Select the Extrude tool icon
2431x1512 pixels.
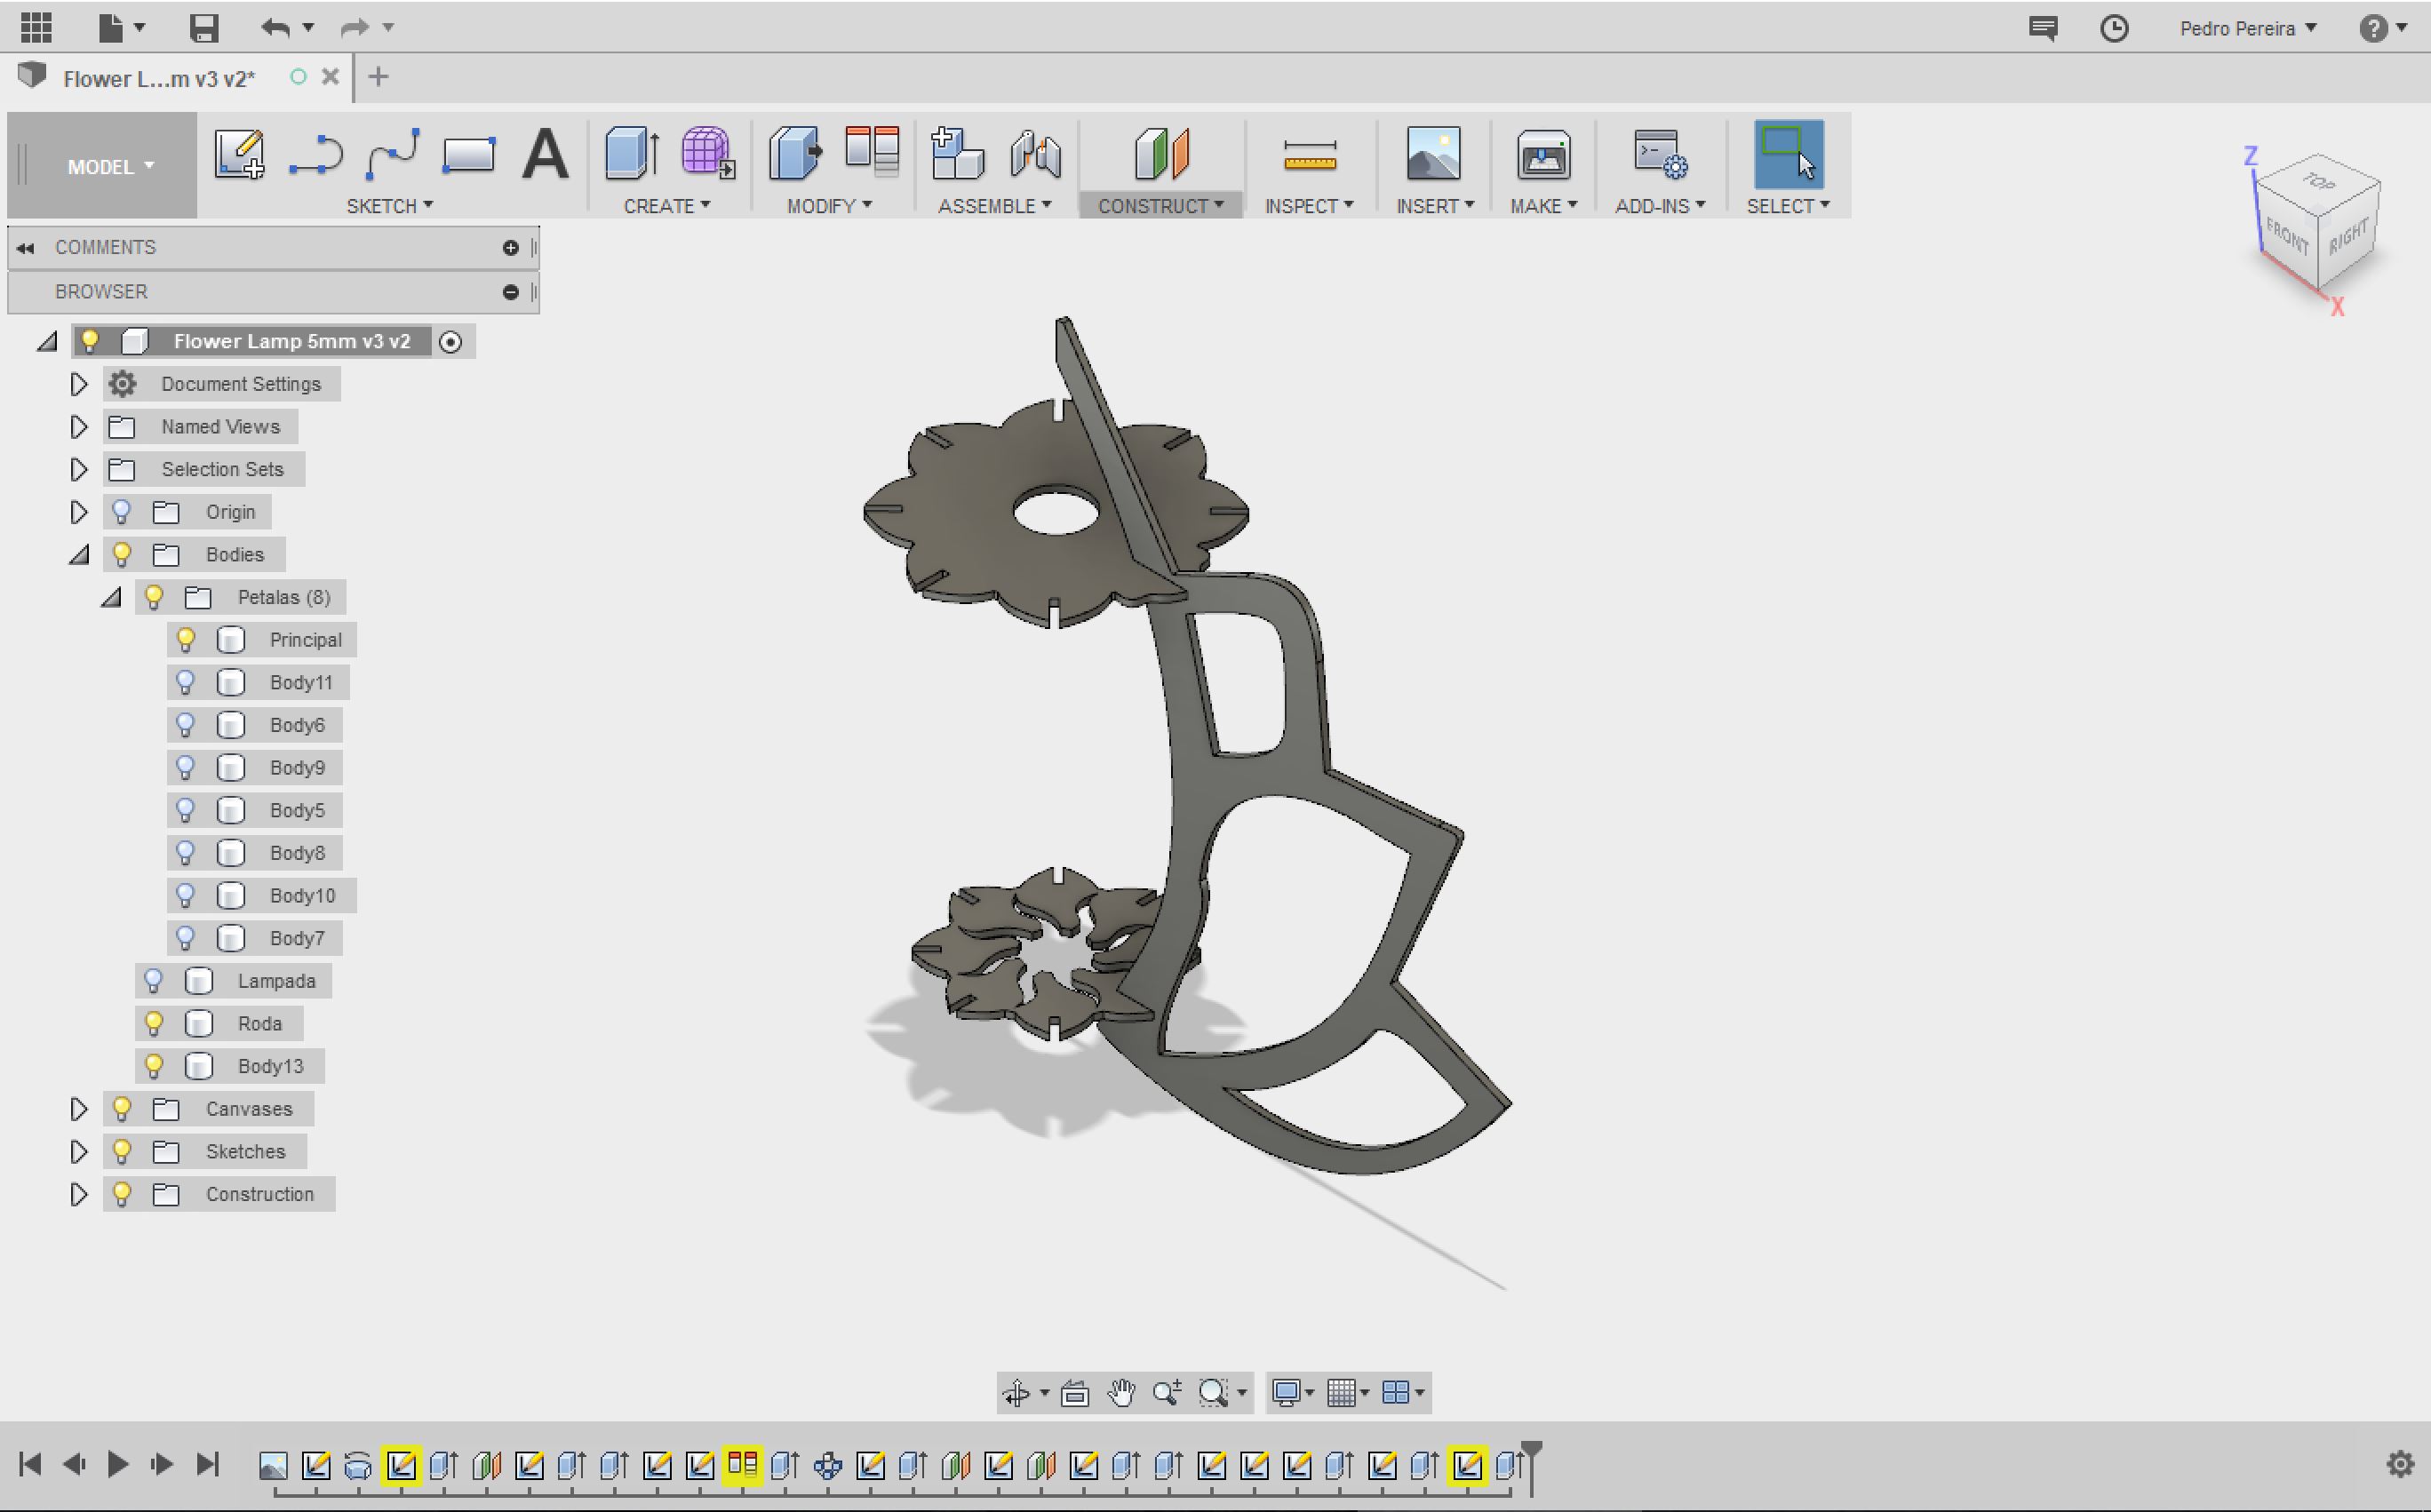tap(632, 153)
